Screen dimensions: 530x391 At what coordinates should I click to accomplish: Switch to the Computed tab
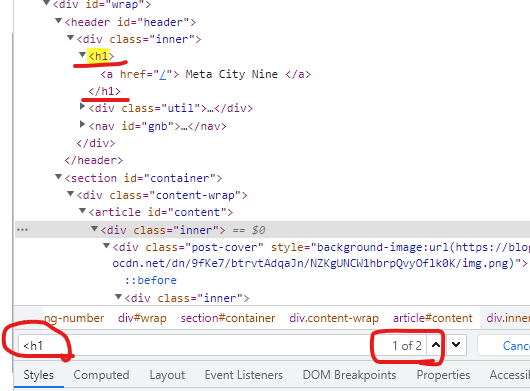coord(101,375)
